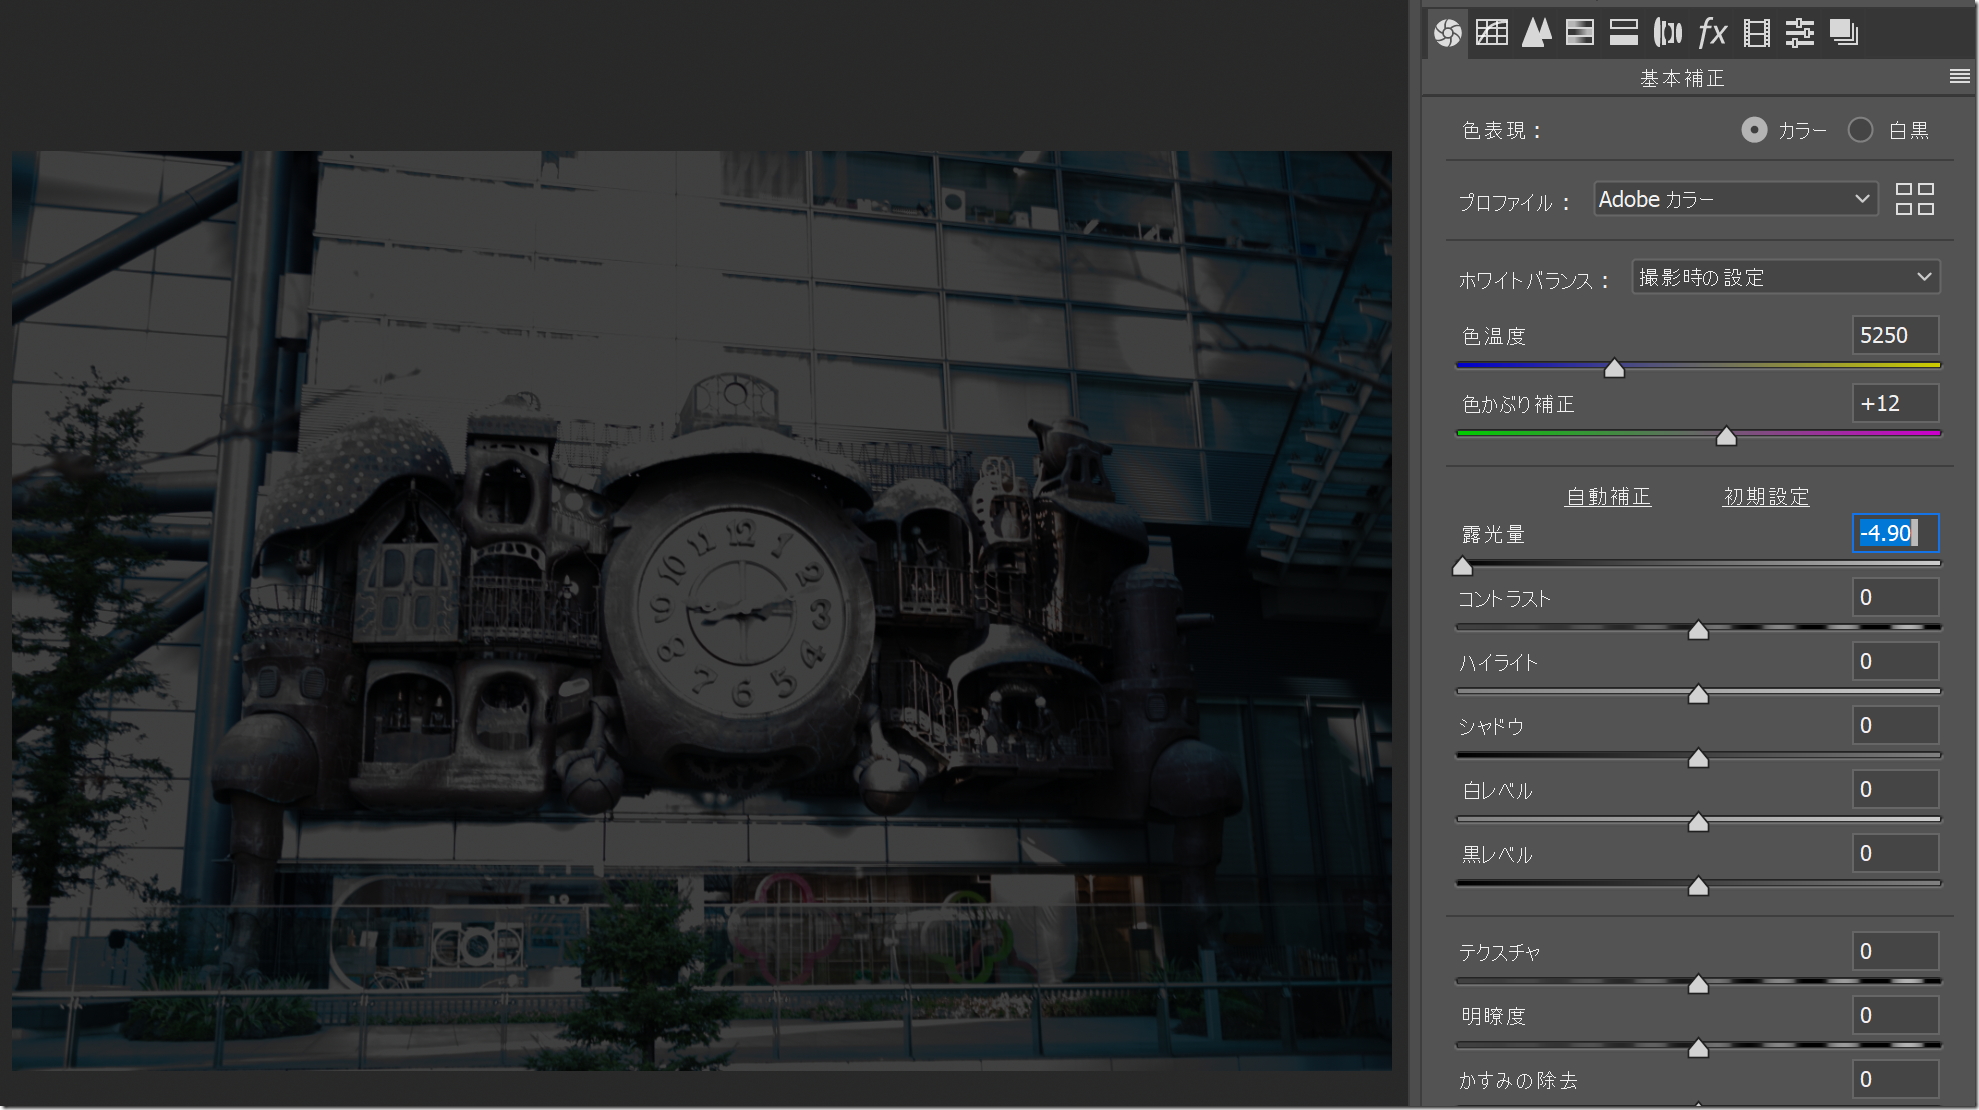Open the Presets sliders panel icon
Image resolution: width=1979 pixels, height=1110 pixels.
pyautogui.click(x=1800, y=33)
